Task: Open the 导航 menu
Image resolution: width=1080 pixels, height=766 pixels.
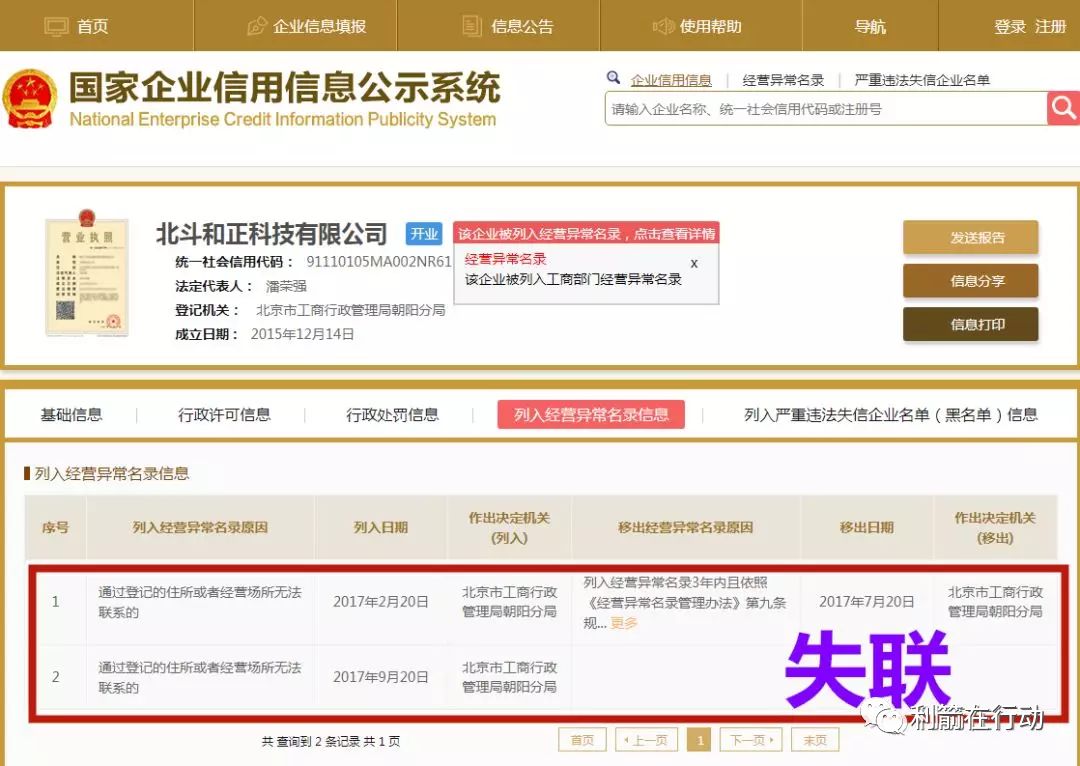Action: [870, 26]
